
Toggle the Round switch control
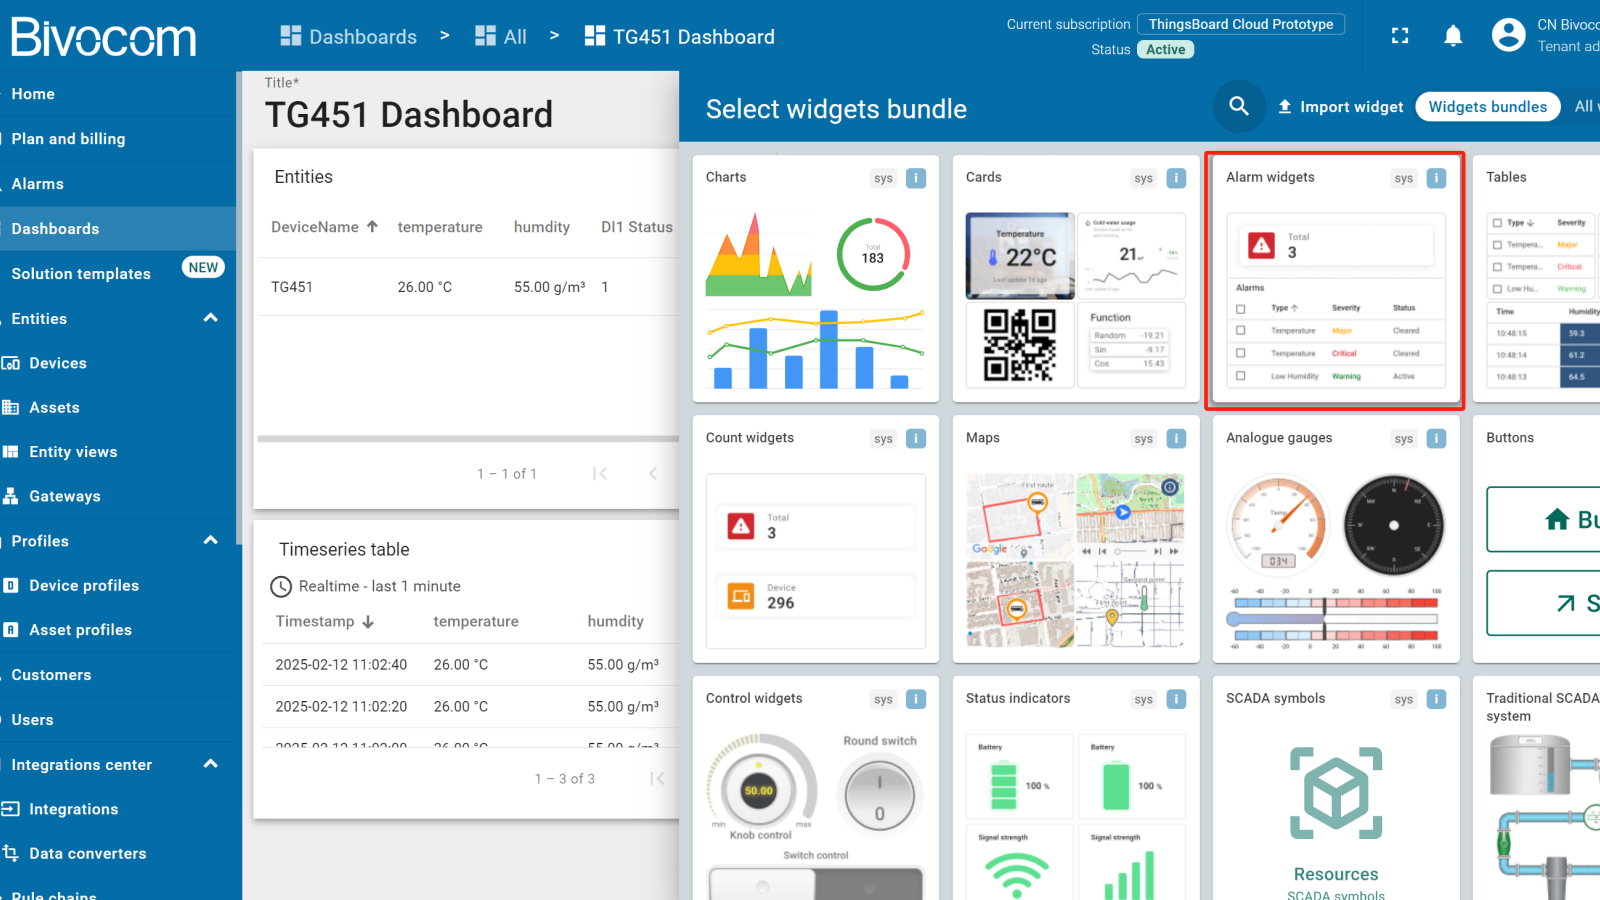(x=879, y=796)
